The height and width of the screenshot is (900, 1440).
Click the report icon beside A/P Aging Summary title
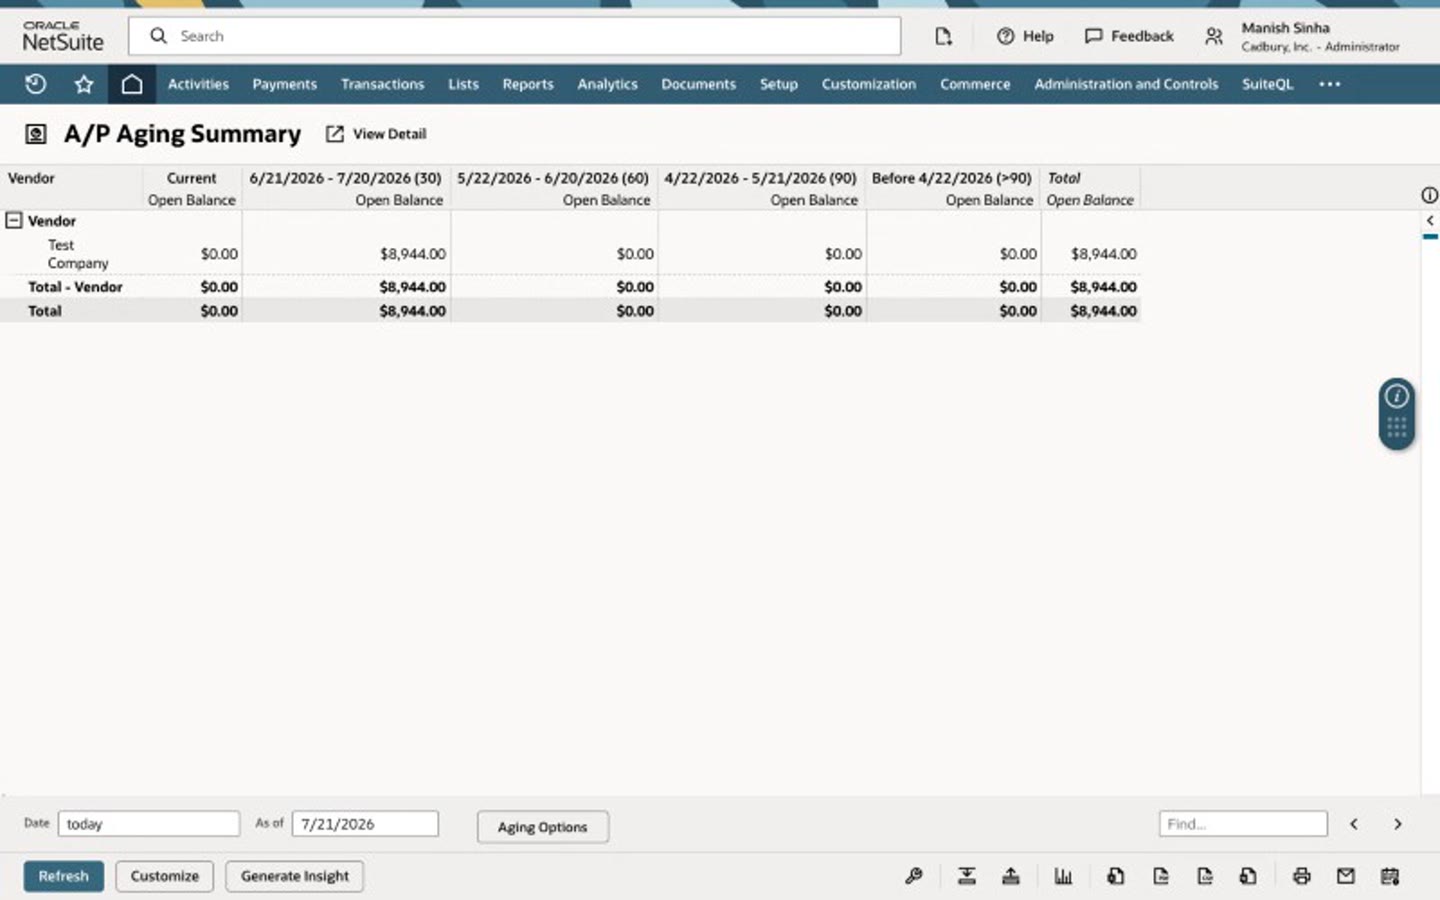36,134
